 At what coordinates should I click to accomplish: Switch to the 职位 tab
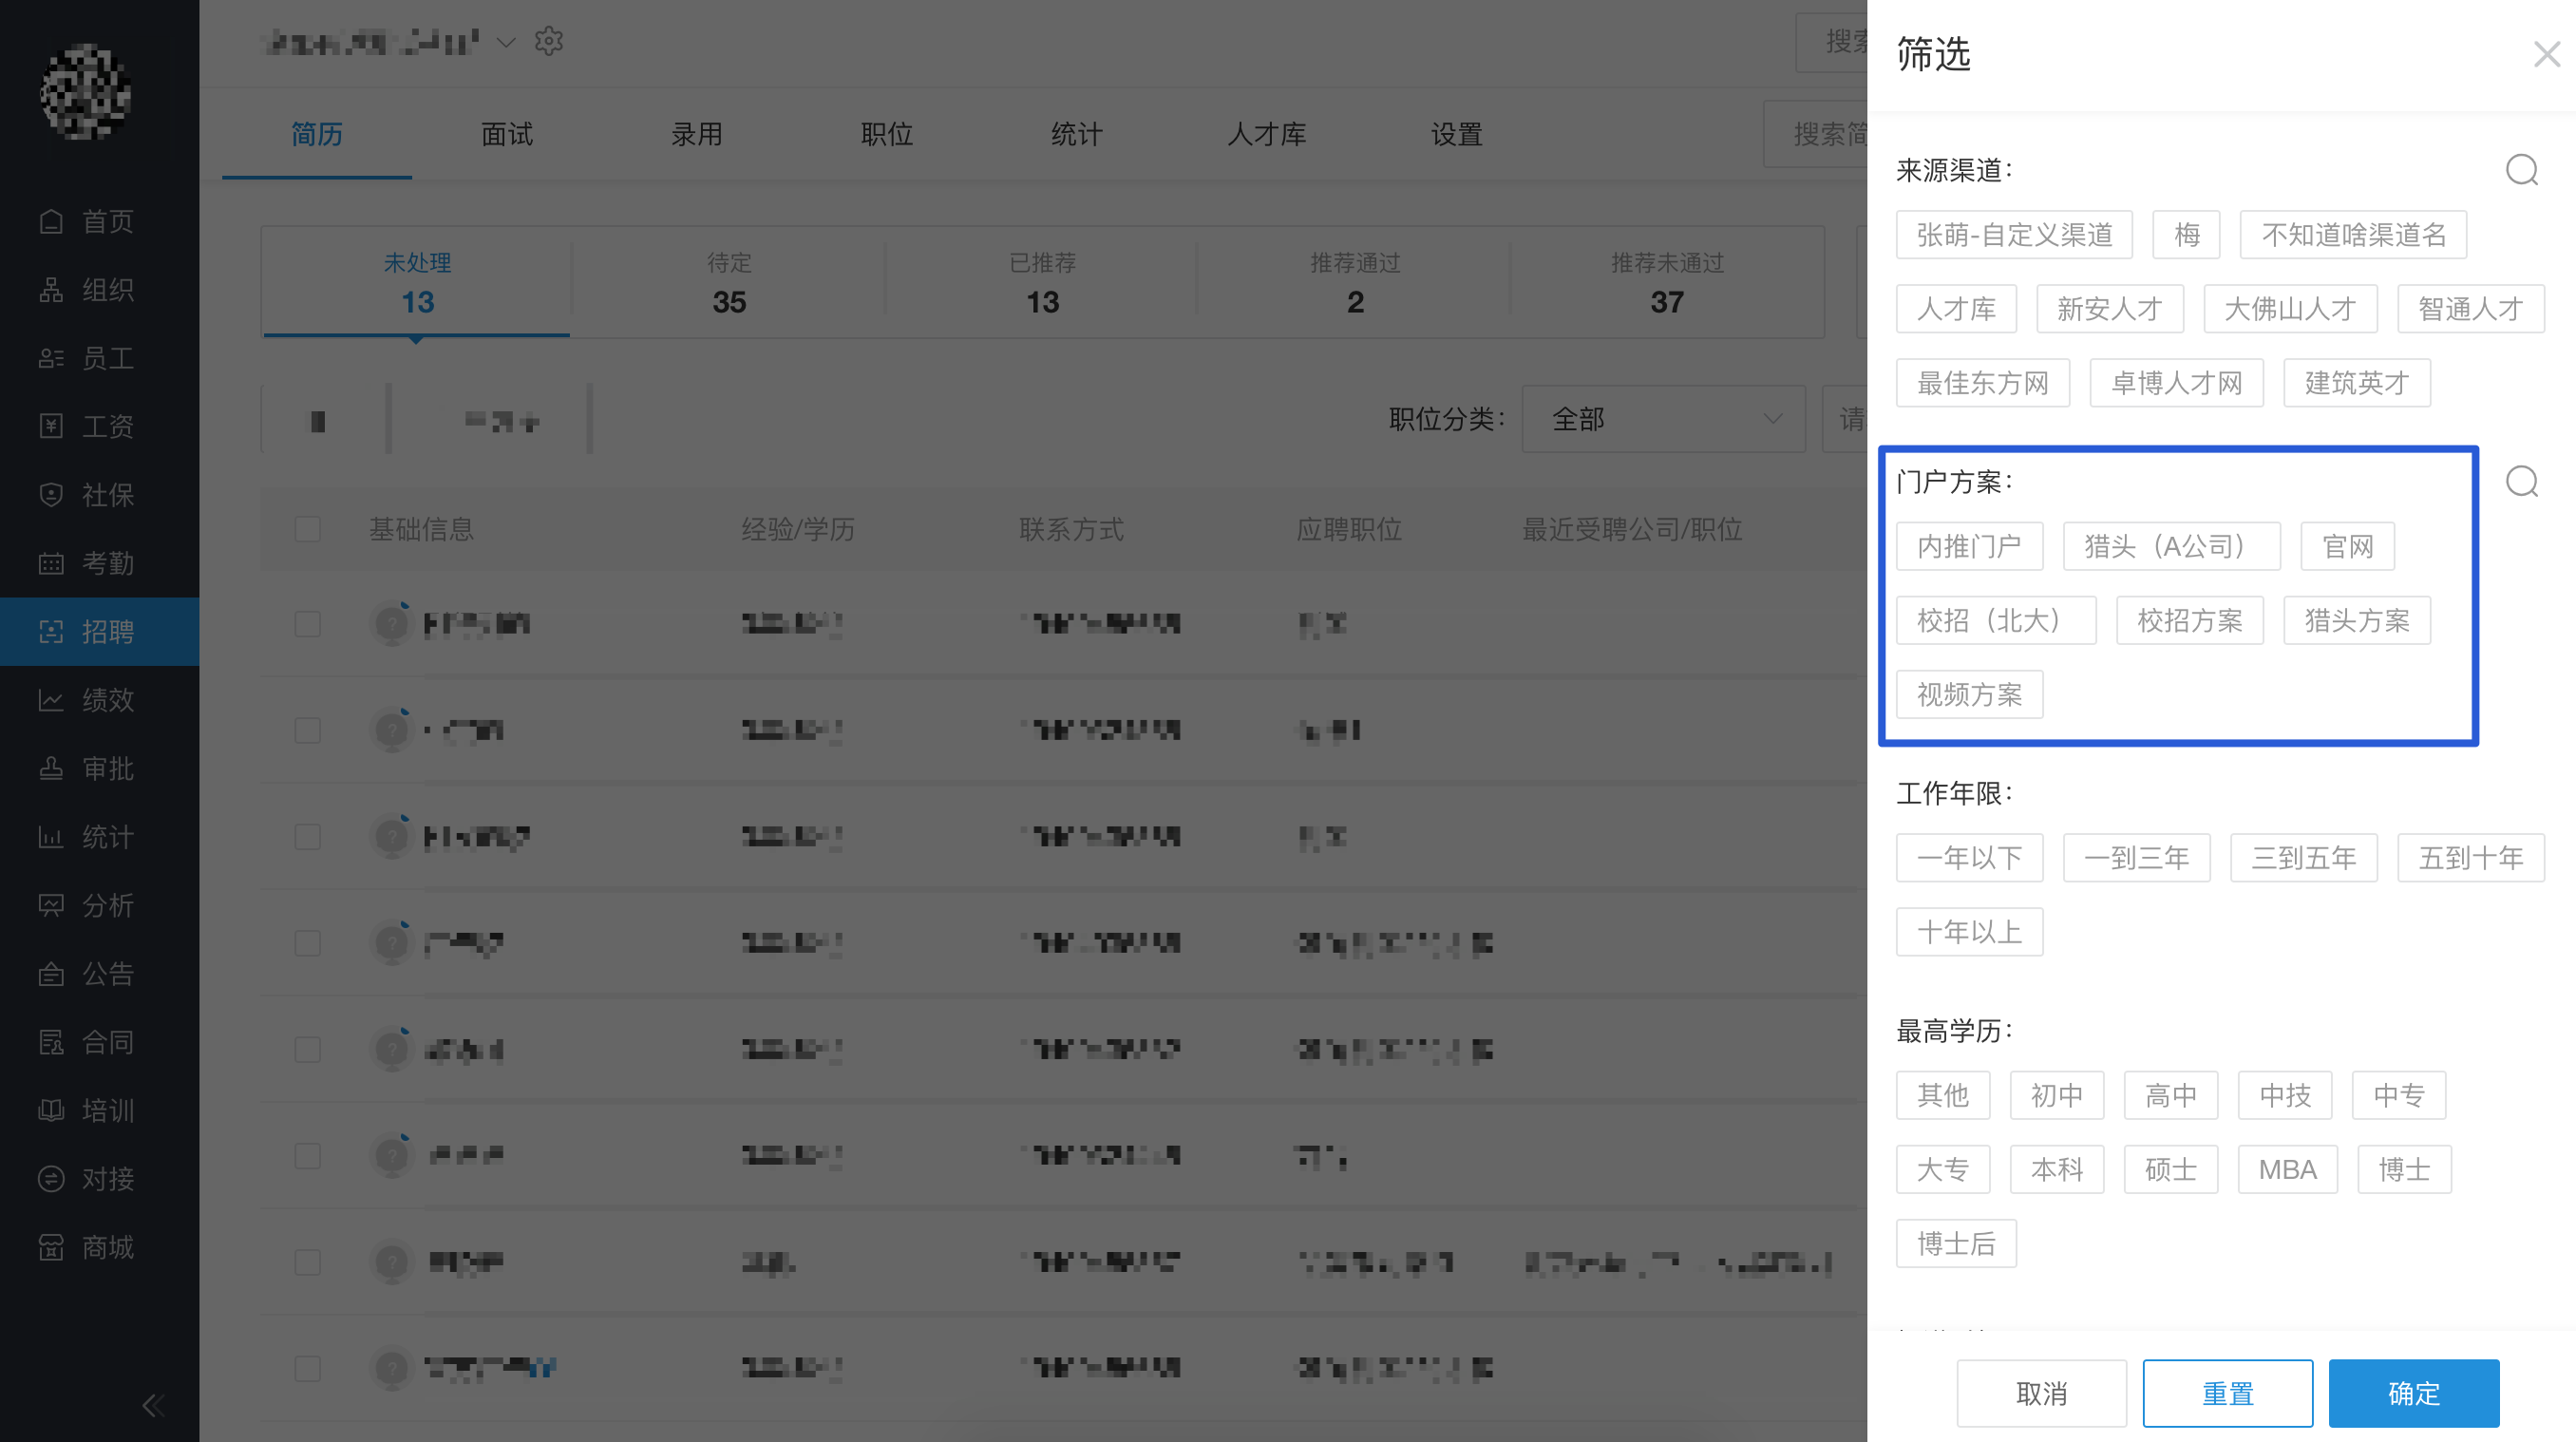(x=887, y=134)
